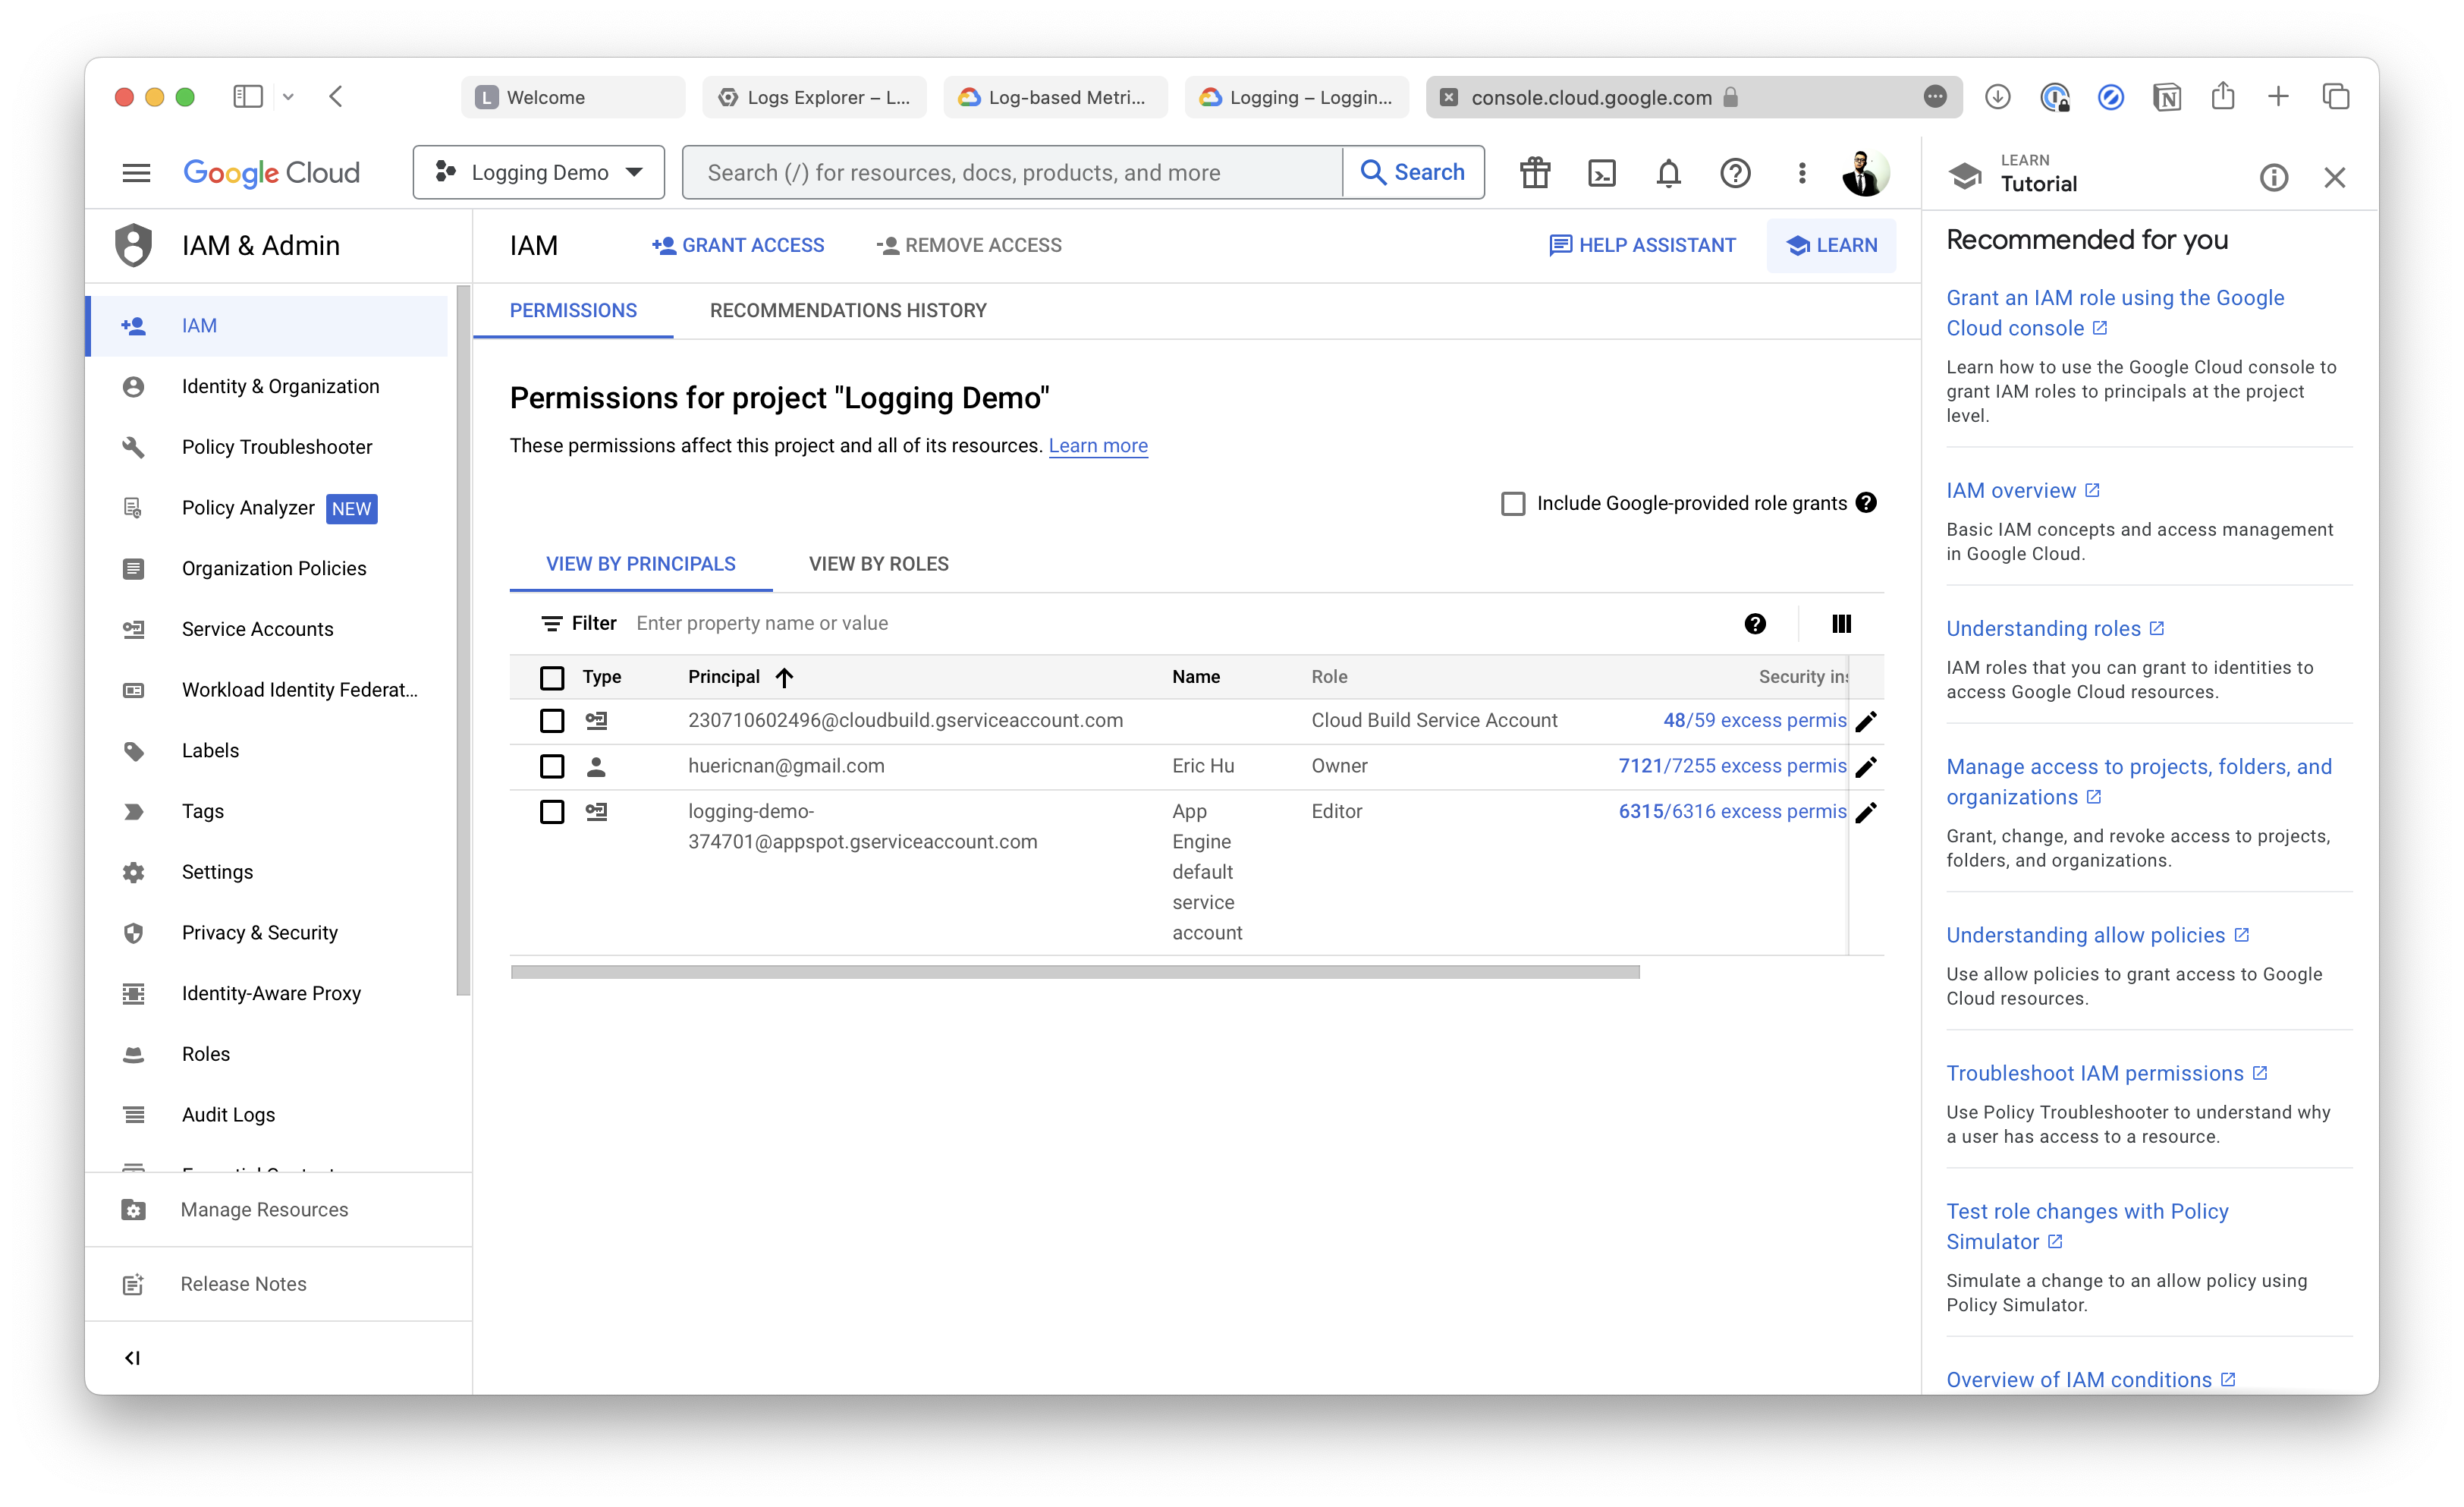Toggle the select-all principals checkbox
2464x1507 pixels.
(x=552, y=677)
